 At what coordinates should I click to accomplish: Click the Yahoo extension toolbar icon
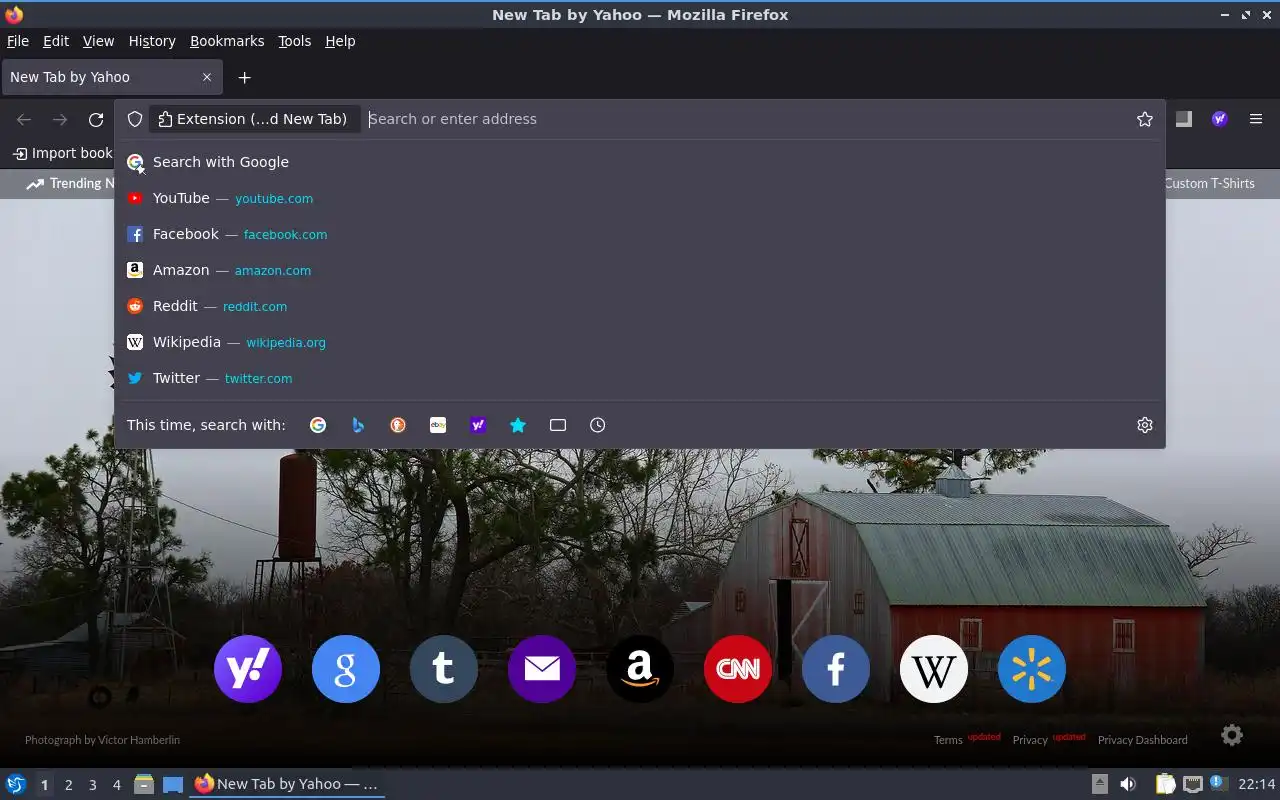[1220, 119]
